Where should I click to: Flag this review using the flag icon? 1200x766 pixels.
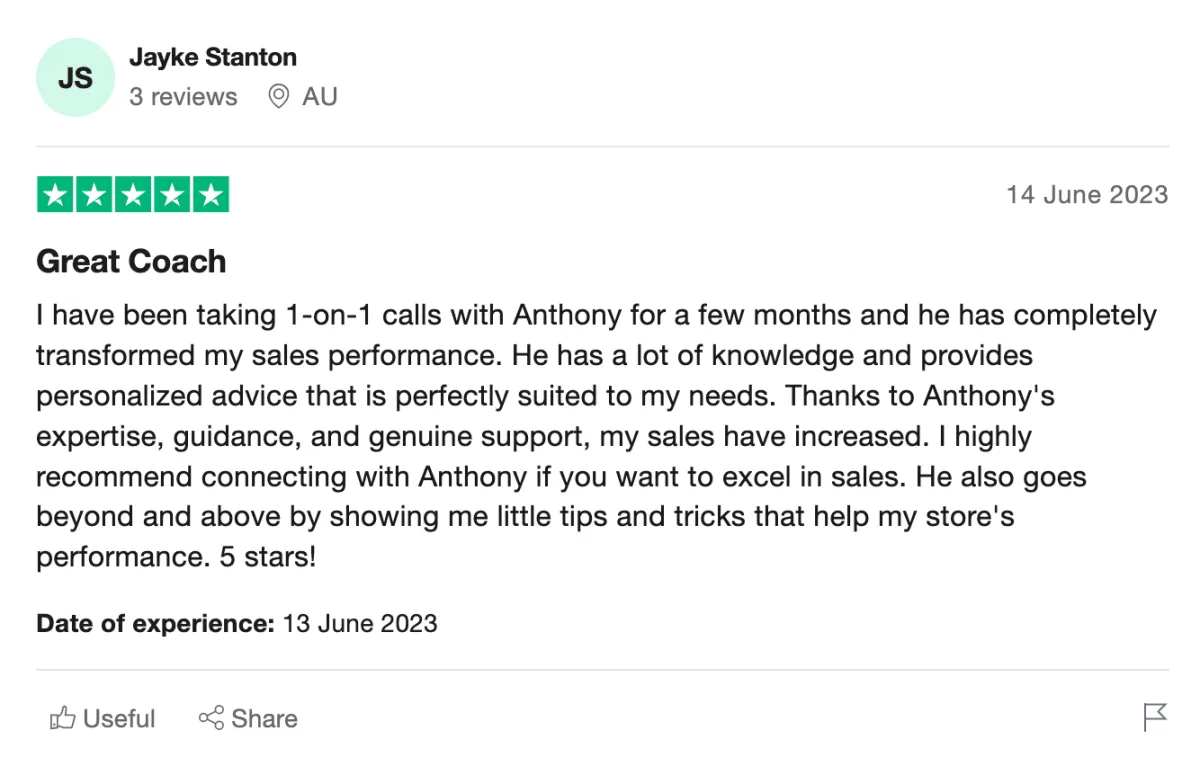(x=1155, y=717)
